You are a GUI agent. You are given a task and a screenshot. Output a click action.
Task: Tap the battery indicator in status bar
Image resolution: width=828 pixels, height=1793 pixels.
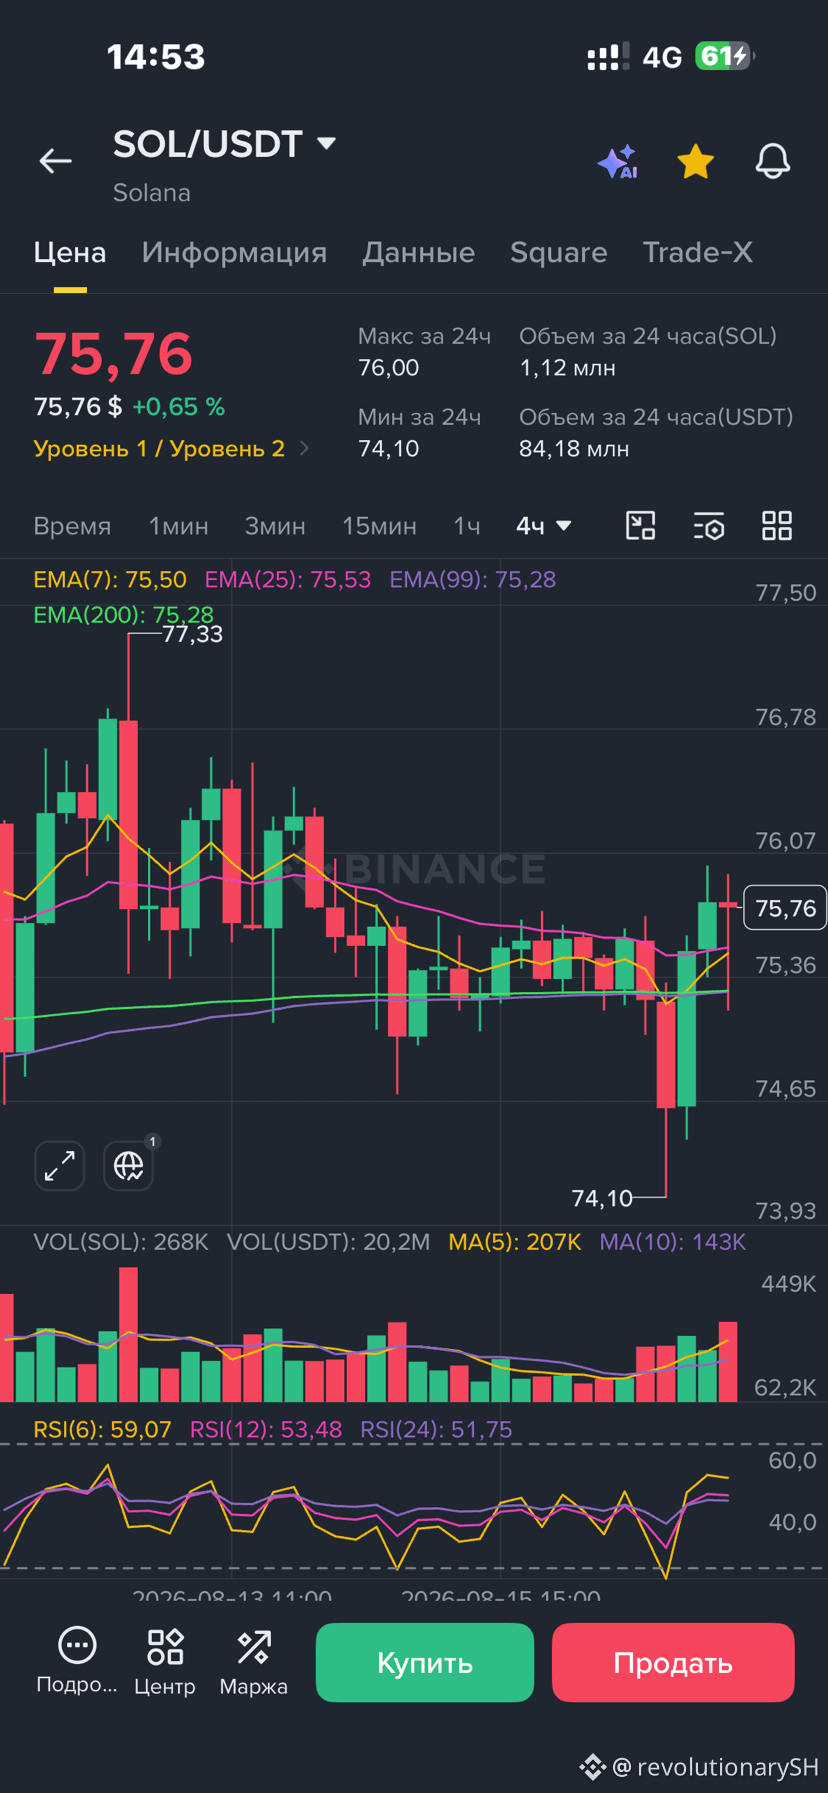pyautogui.click(x=725, y=56)
